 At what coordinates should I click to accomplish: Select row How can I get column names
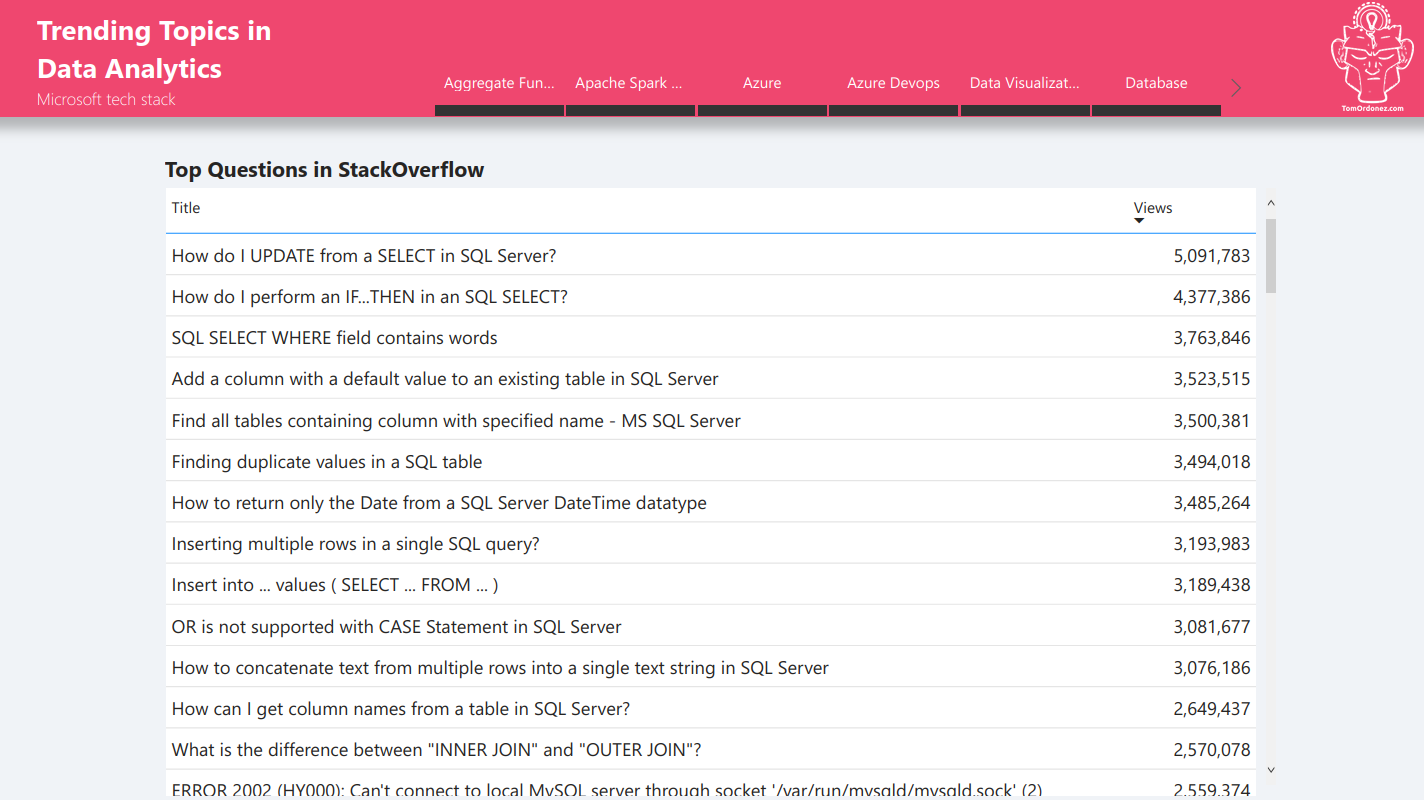coord(711,708)
